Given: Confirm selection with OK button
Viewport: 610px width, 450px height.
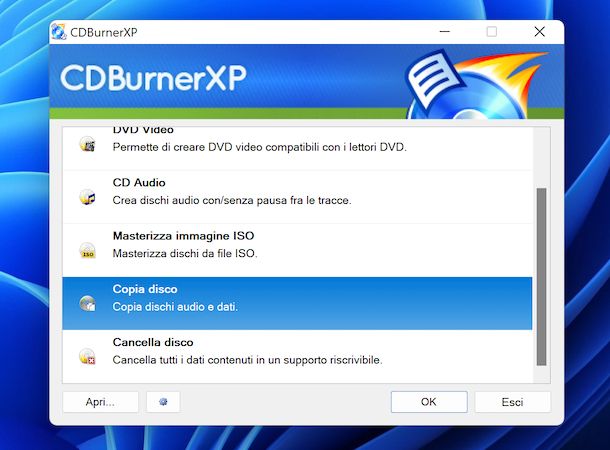Looking at the screenshot, I should pos(429,402).
